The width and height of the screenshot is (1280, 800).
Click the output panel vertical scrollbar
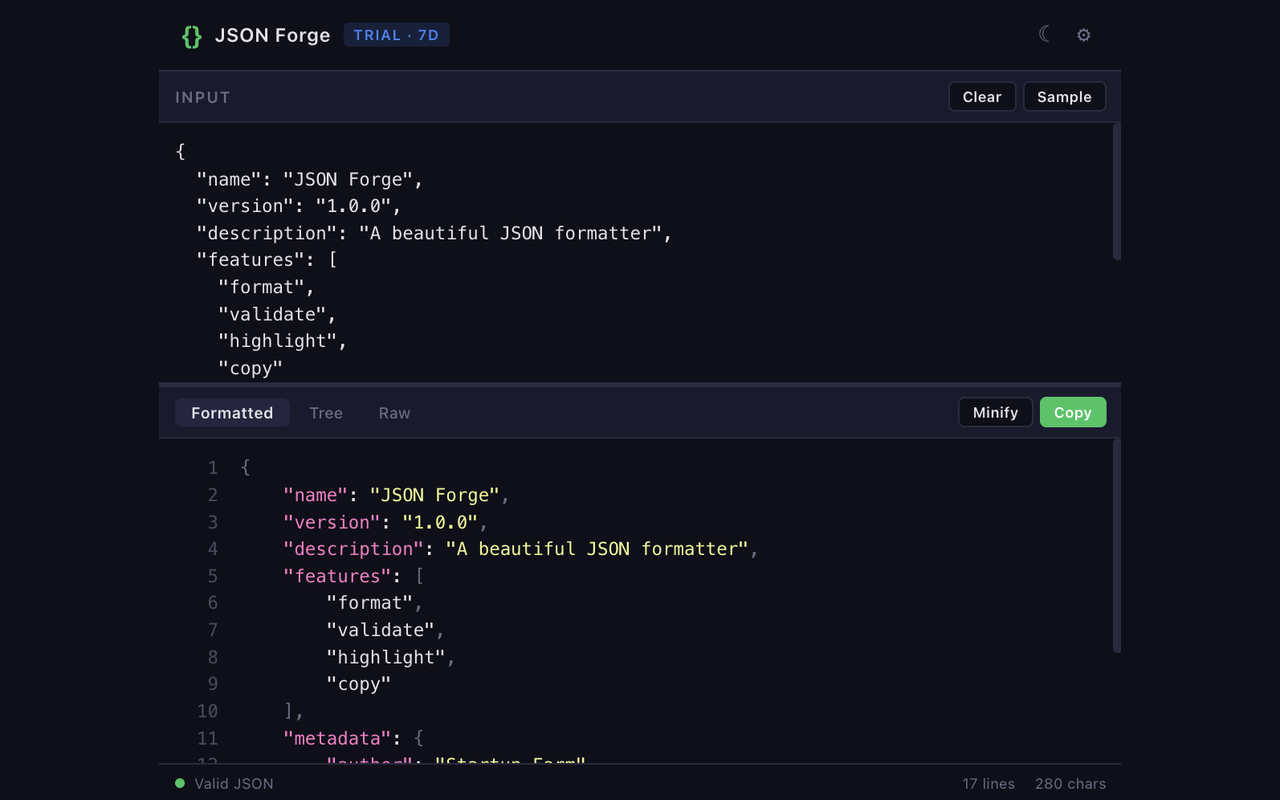coord(1117,546)
